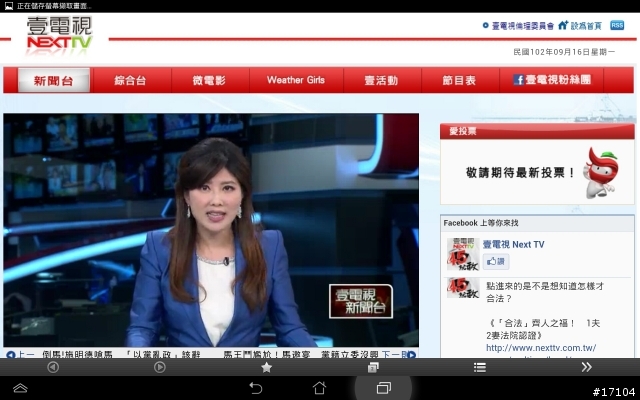The width and height of the screenshot is (640, 400).
Task: Open the browser list menu icon
Action: (x=480, y=368)
